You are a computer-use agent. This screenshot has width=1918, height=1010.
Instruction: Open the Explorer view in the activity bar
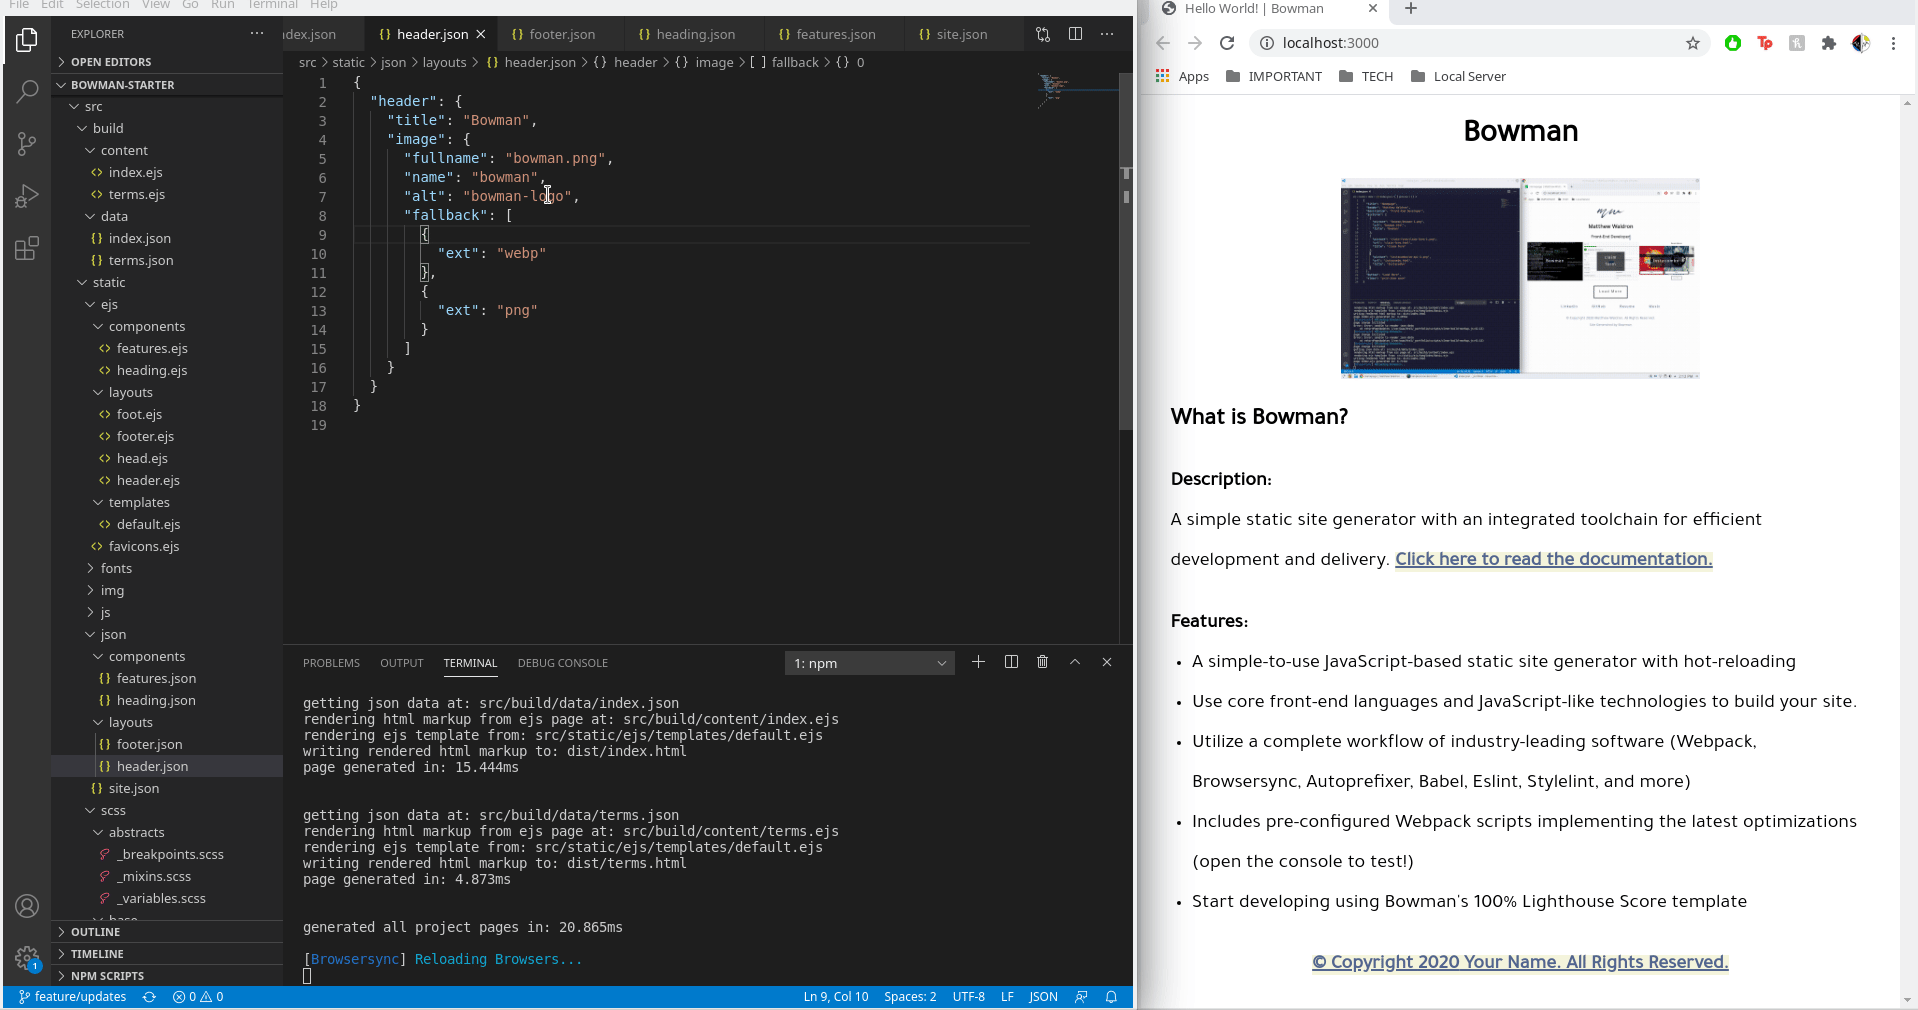(x=27, y=40)
